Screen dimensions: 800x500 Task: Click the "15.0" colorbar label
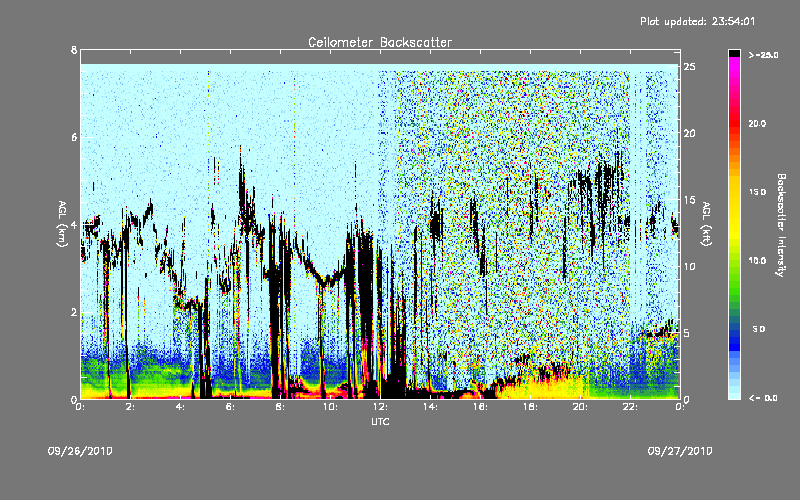click(757, 192)
